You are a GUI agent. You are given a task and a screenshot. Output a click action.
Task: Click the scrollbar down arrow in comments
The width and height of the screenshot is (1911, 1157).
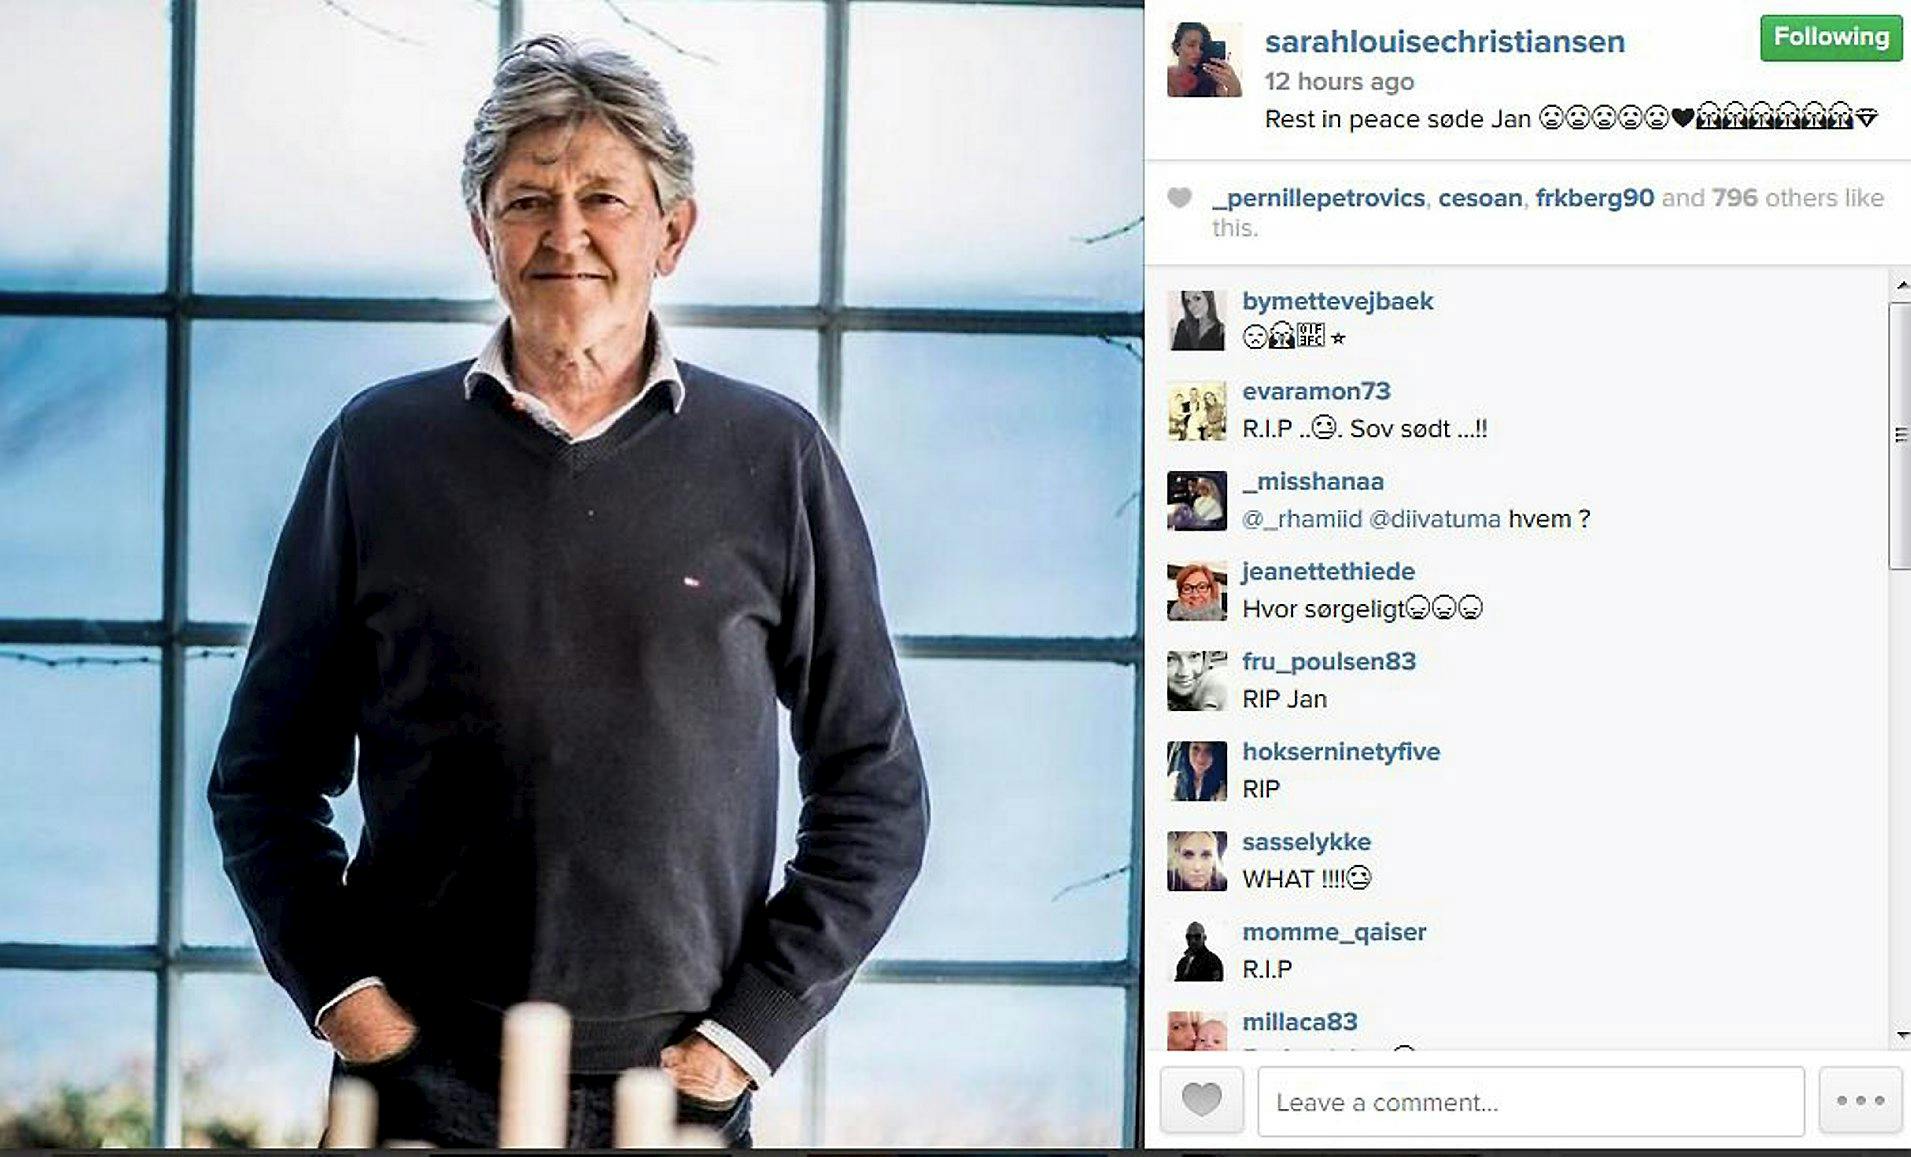pos(1900,1035)
